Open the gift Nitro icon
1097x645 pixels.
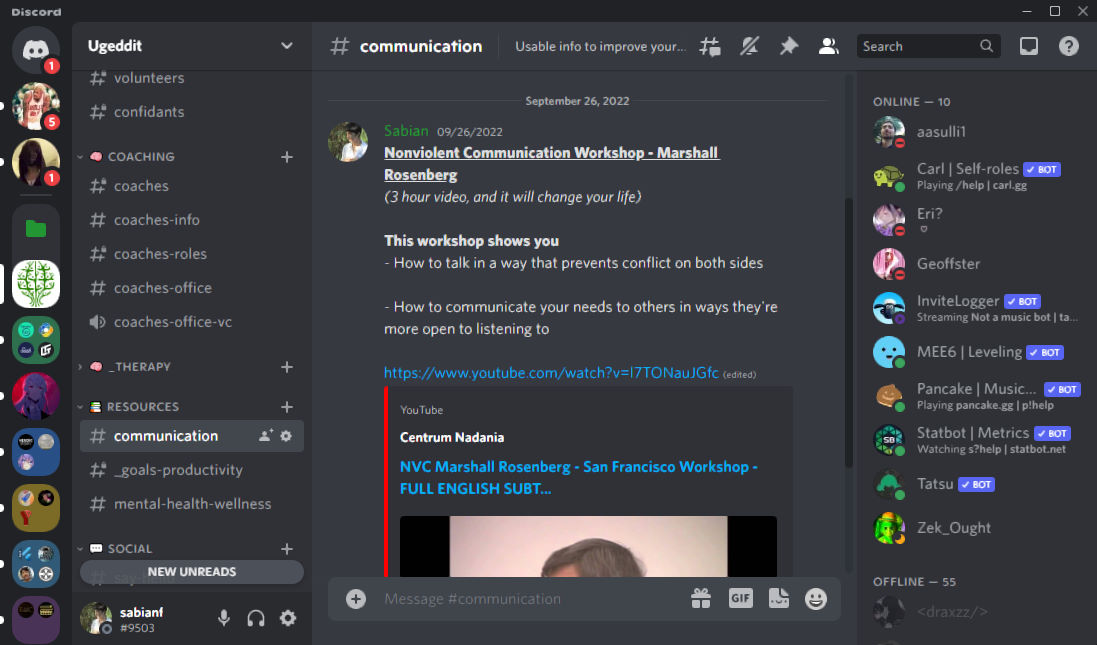tap(701, 598)
